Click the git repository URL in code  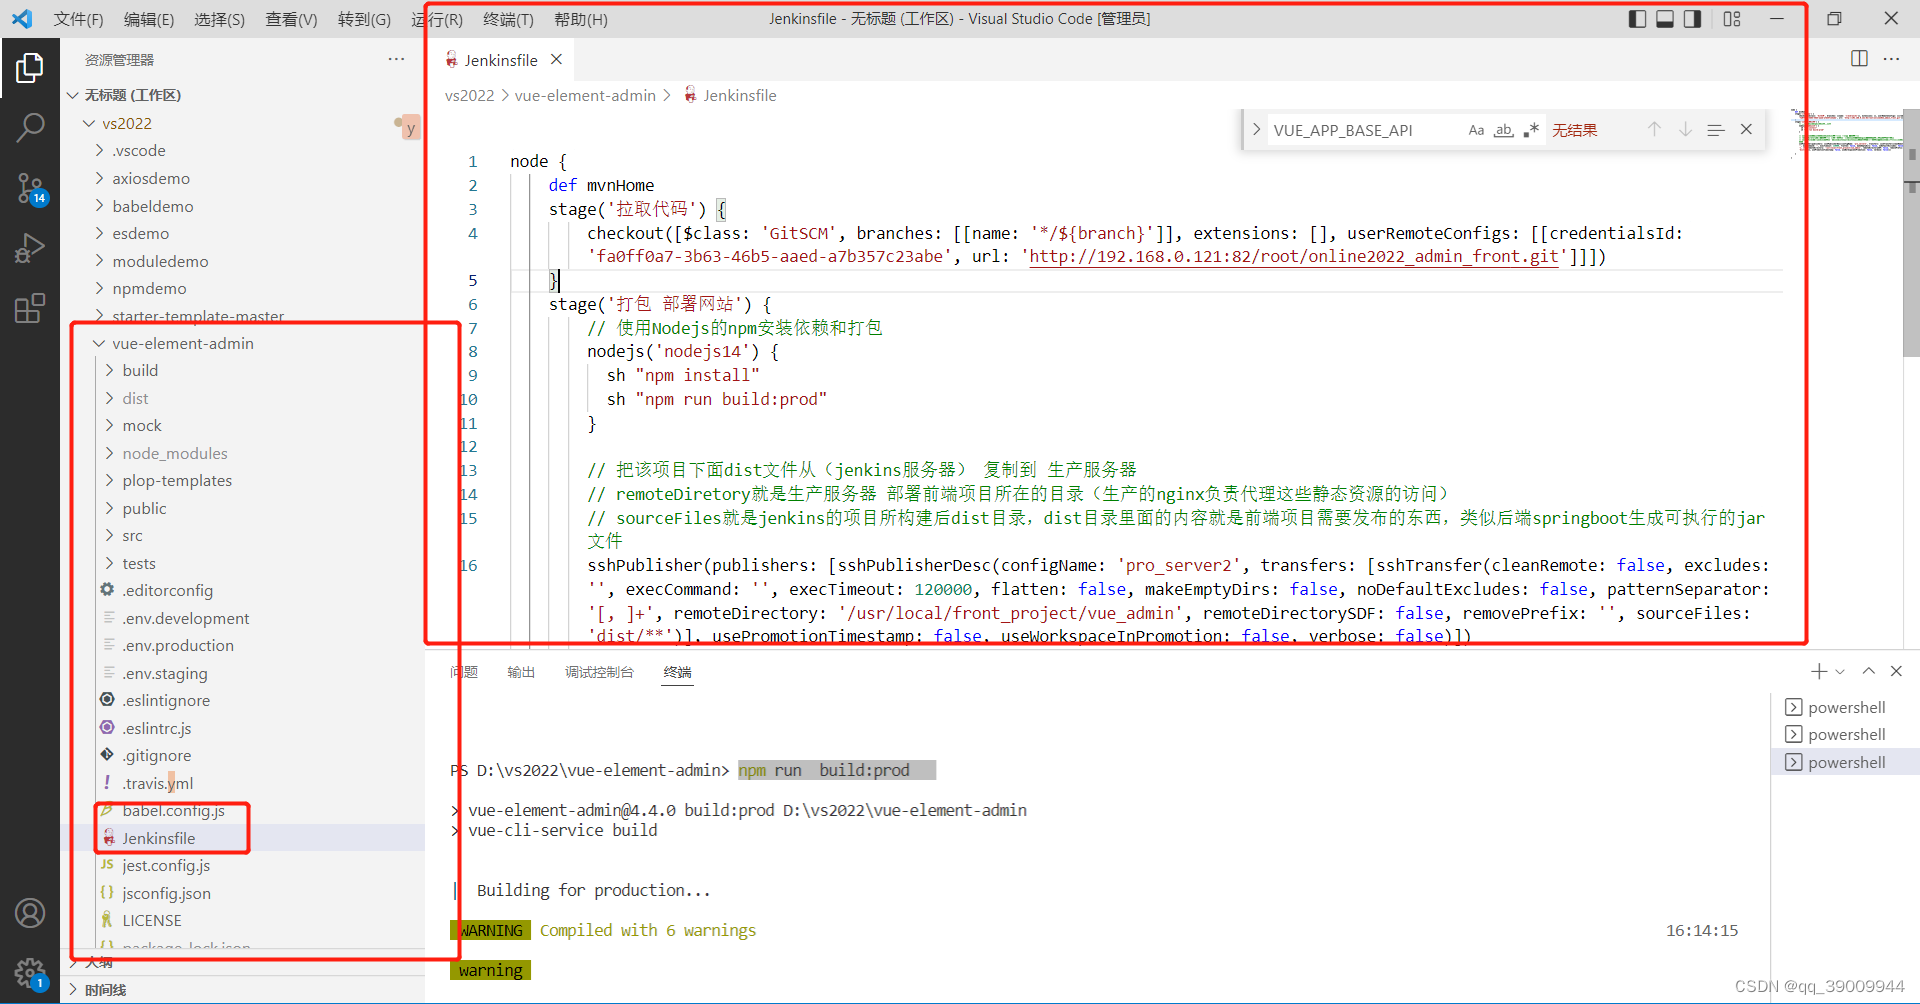(x=1294, y=256)
